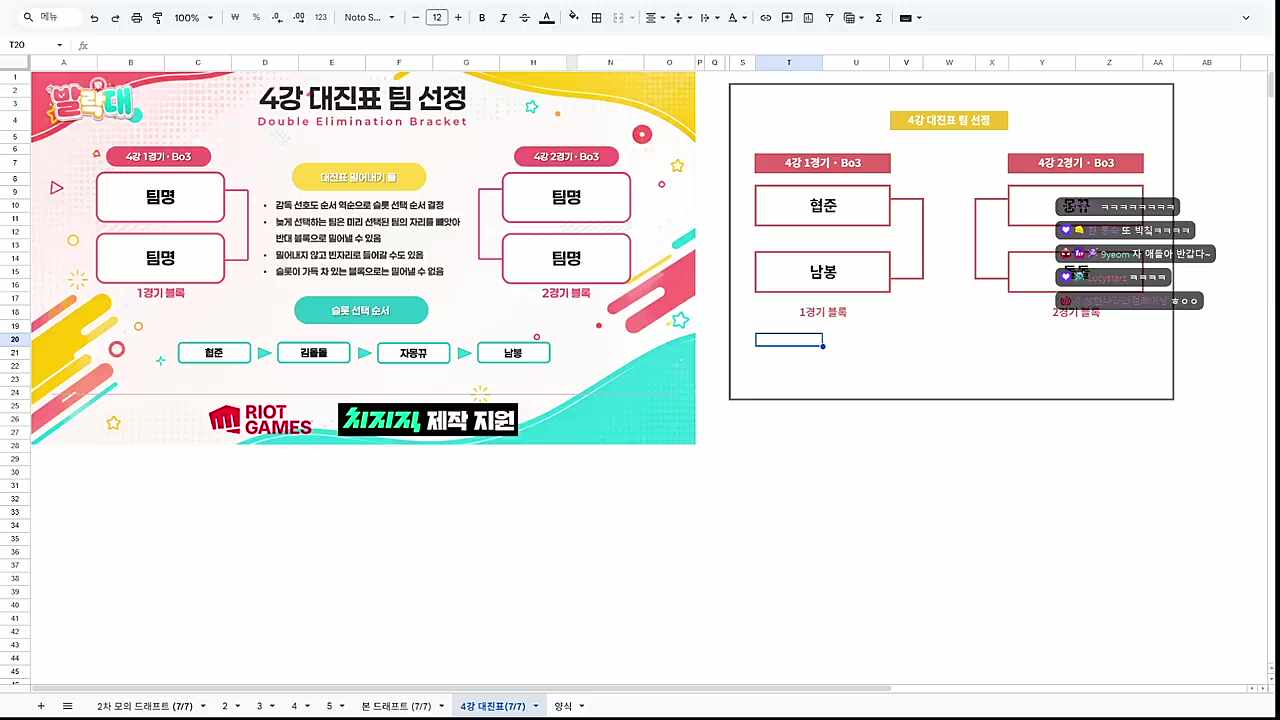This screenshot has width=1280, height=720.
Task: Click the menu search box
Action: [50, 17]
